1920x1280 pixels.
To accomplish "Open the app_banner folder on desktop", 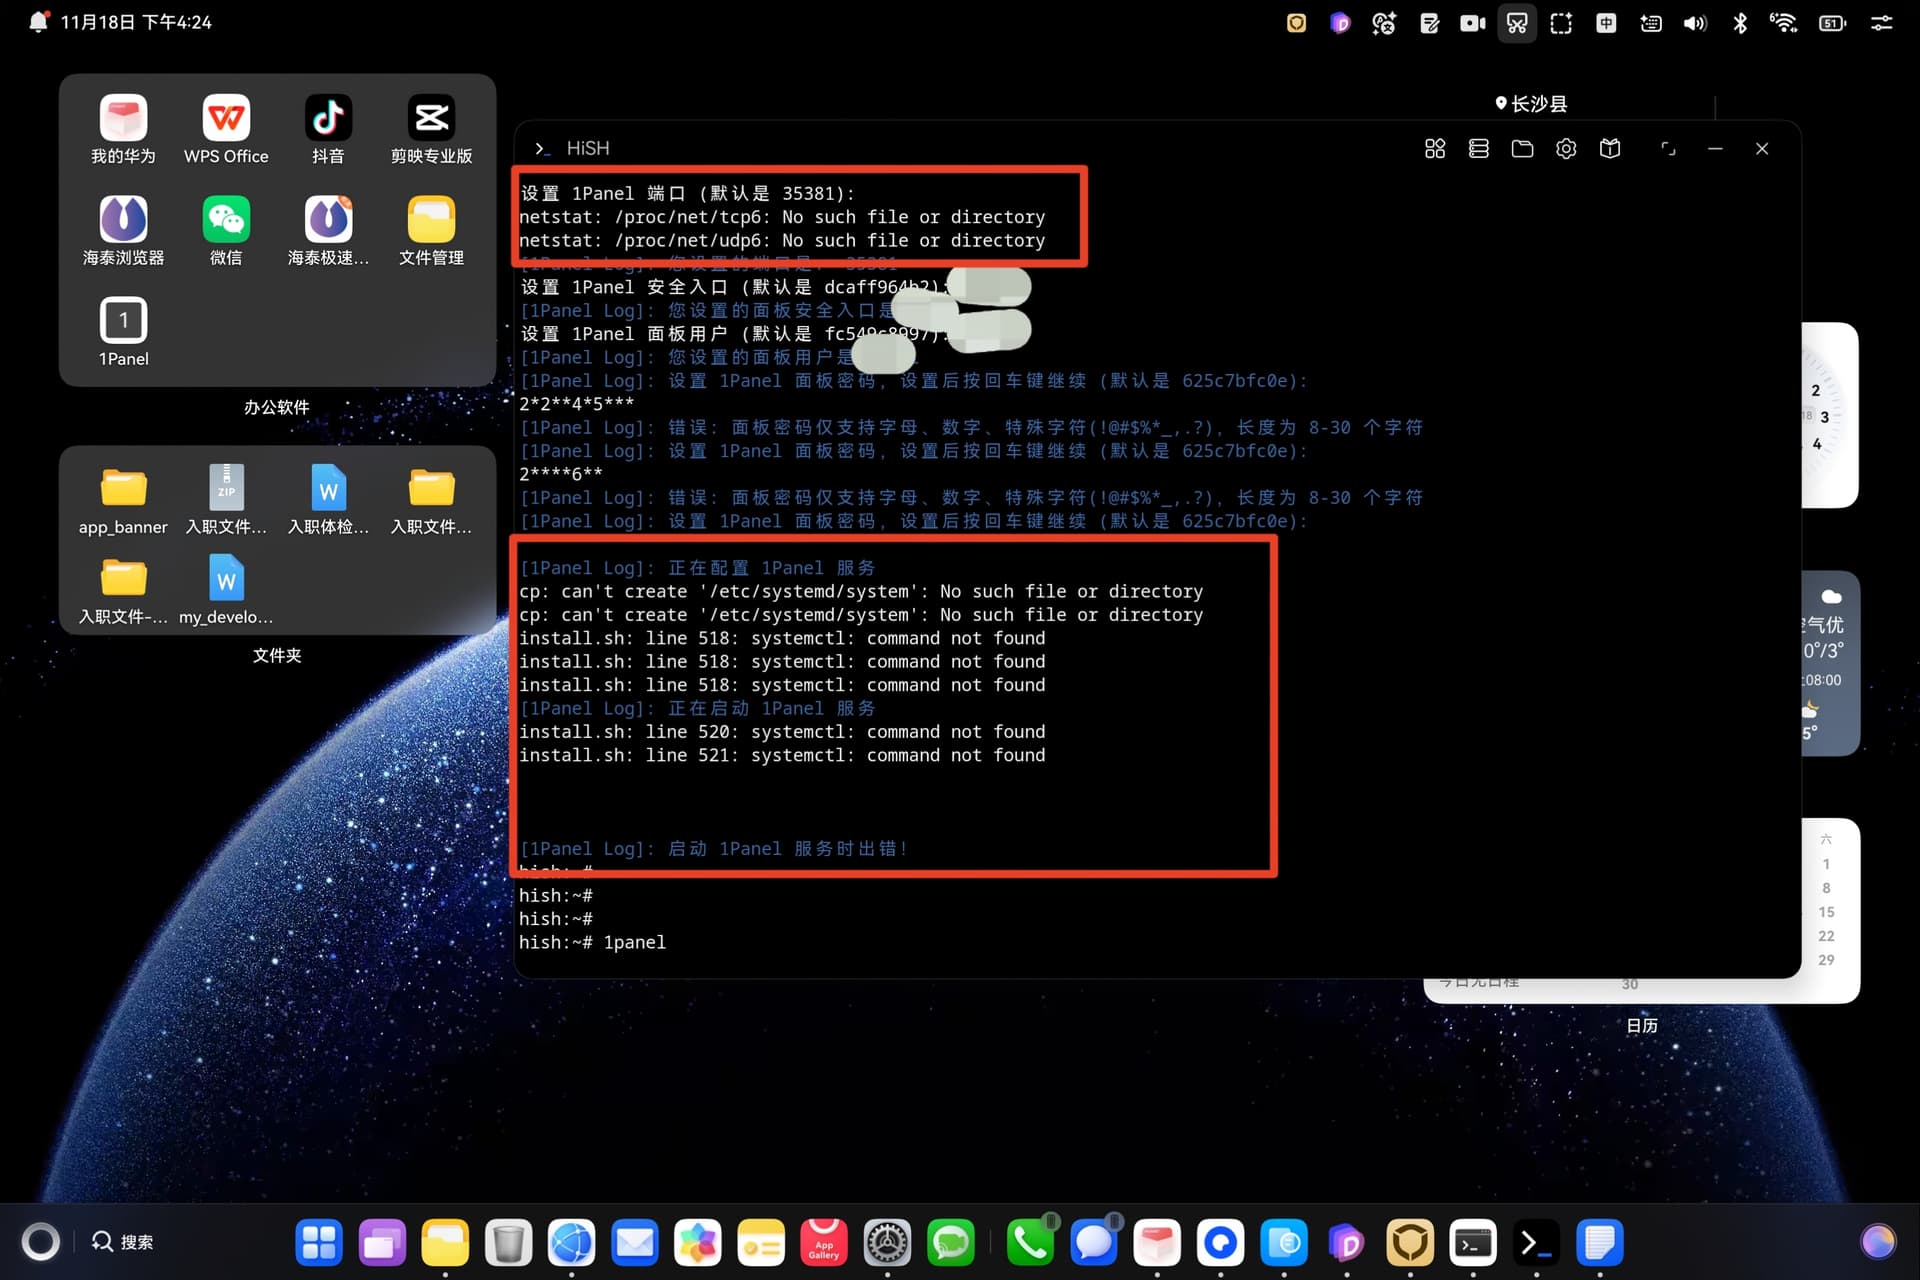I will [x=123, y=489].
